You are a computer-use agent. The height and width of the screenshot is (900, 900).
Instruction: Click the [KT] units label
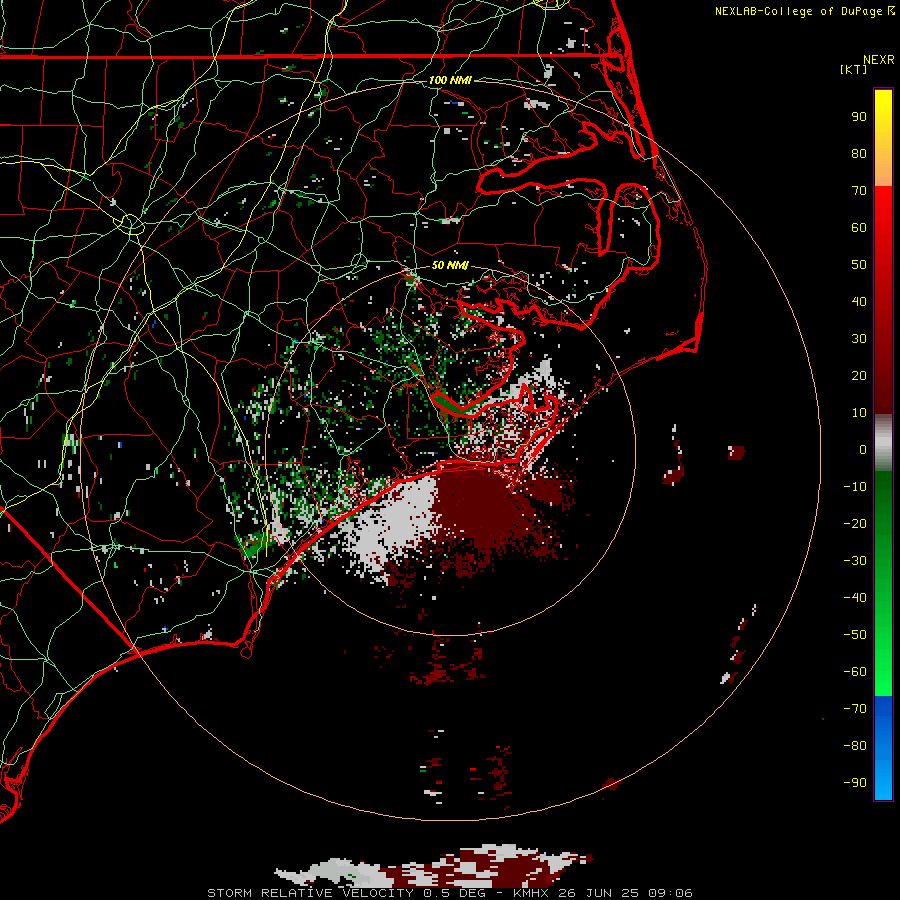point(854,69)
